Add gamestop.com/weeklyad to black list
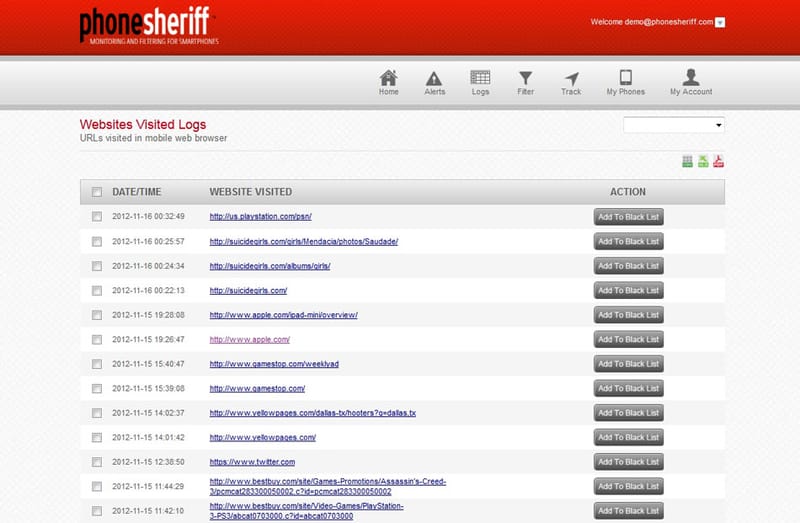The image size is (800, 523). [628, 364]
